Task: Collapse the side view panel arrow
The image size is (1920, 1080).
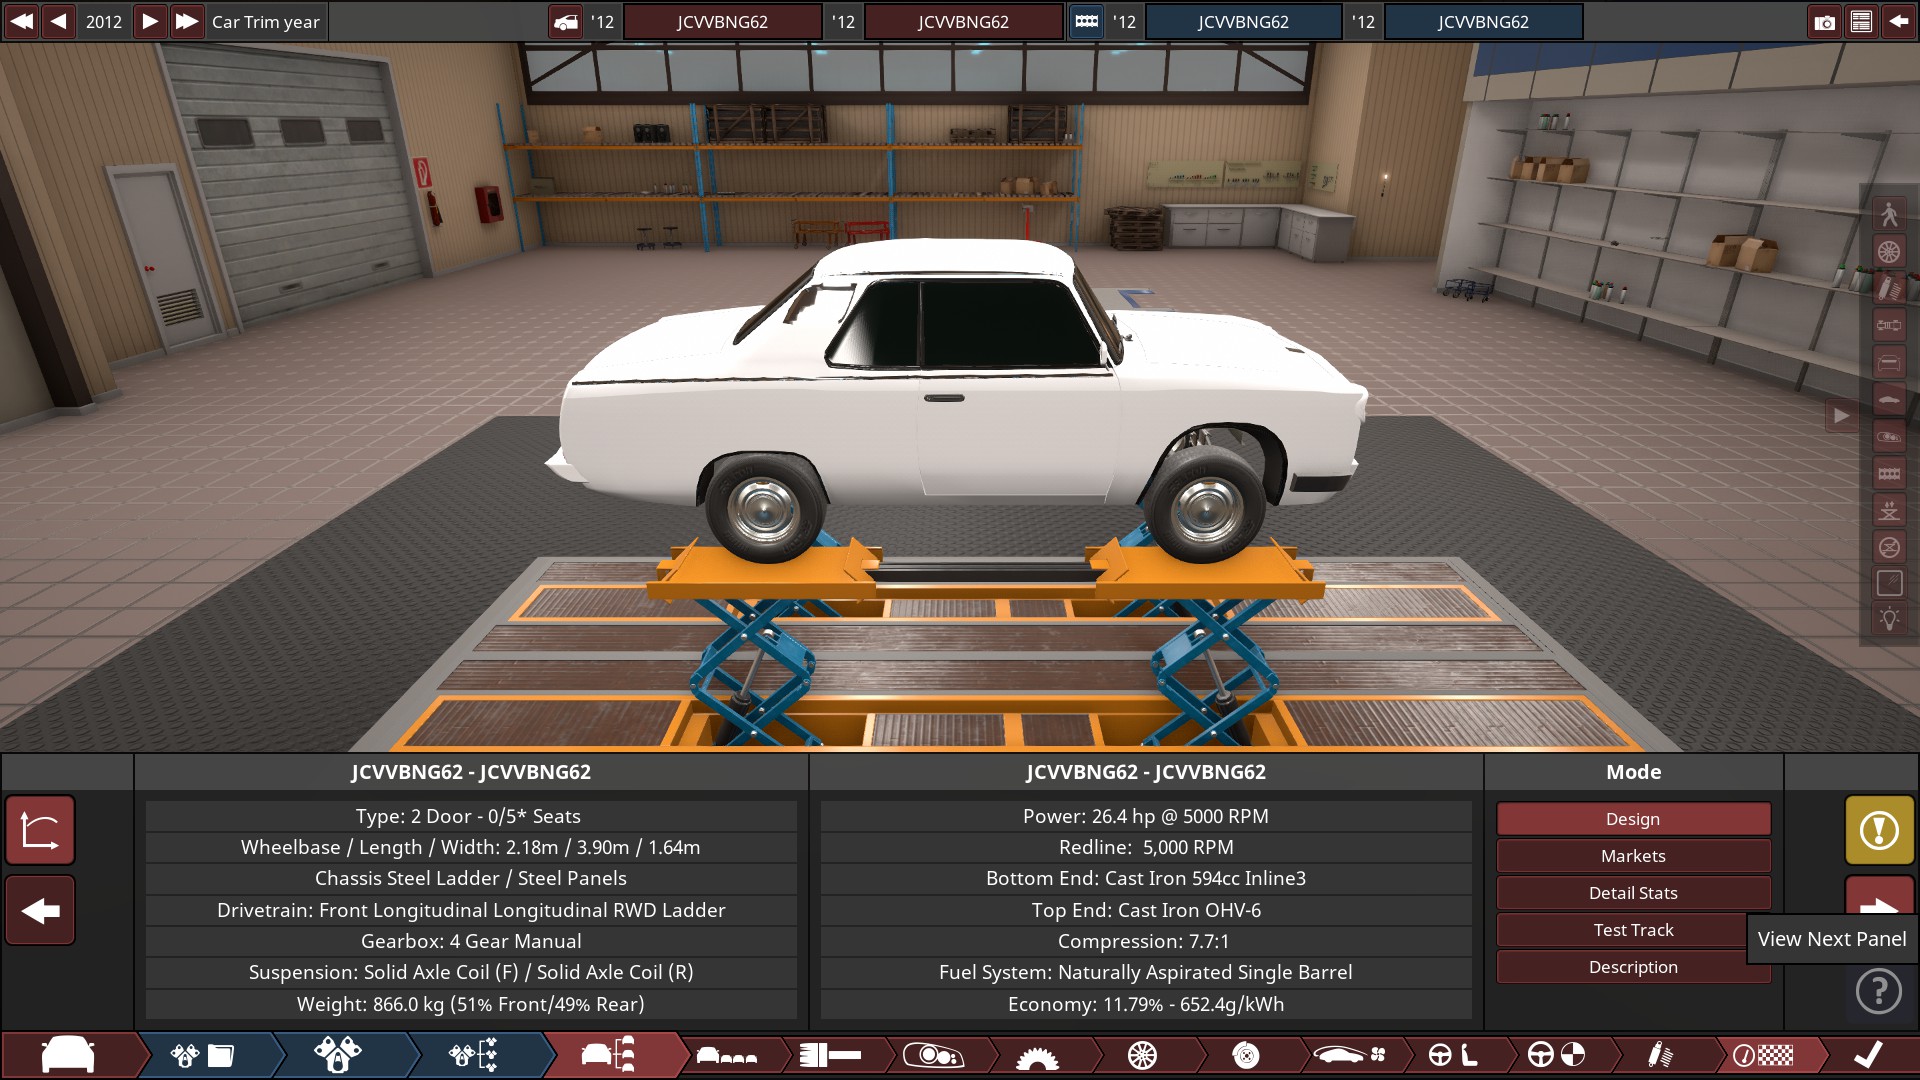Action: pos(1841,415)
